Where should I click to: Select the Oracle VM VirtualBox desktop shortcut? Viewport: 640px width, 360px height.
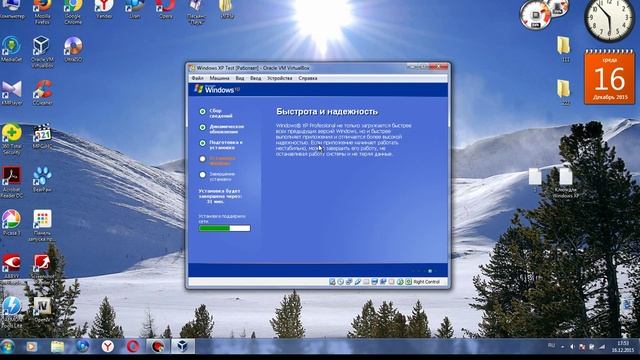pyautogui.click(x=42, y=51)
